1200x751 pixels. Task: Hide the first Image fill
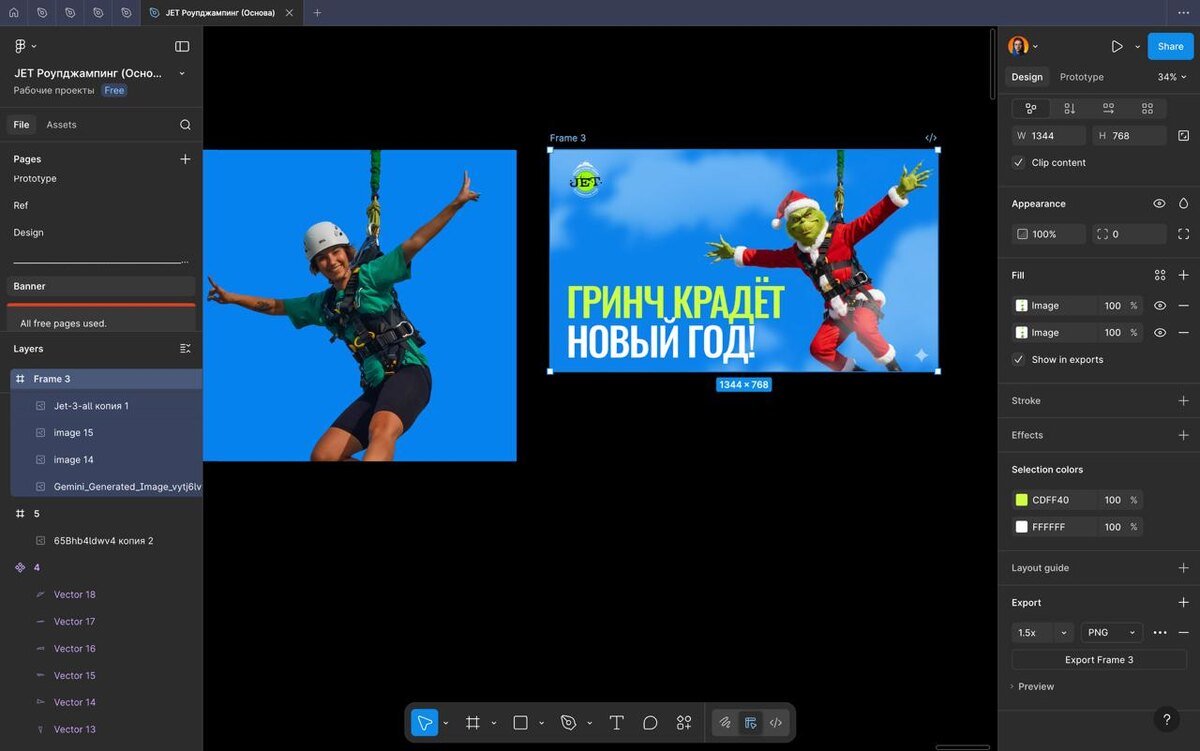point(1160,305)
